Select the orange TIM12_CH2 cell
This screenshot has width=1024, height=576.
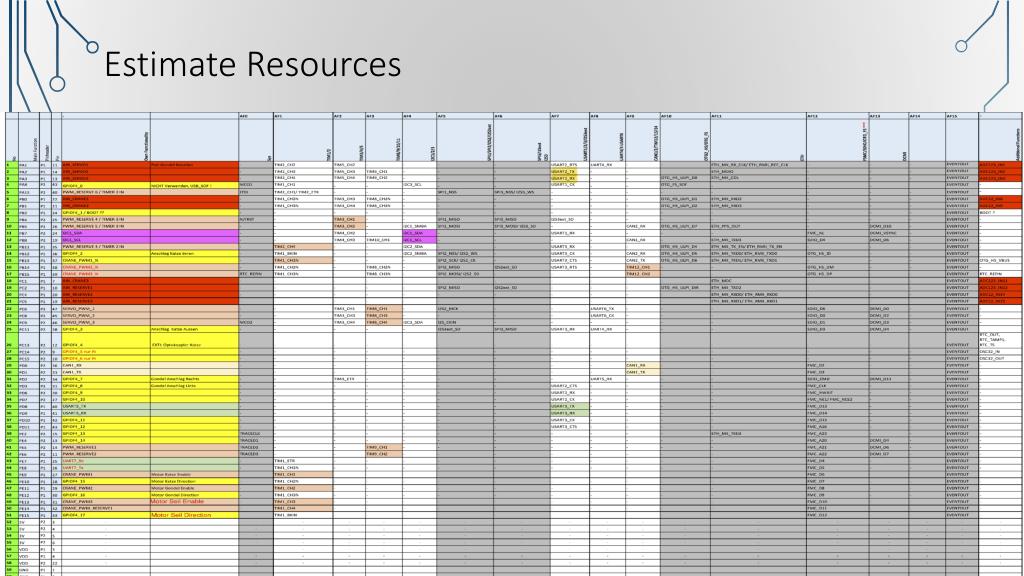(643, 274)
